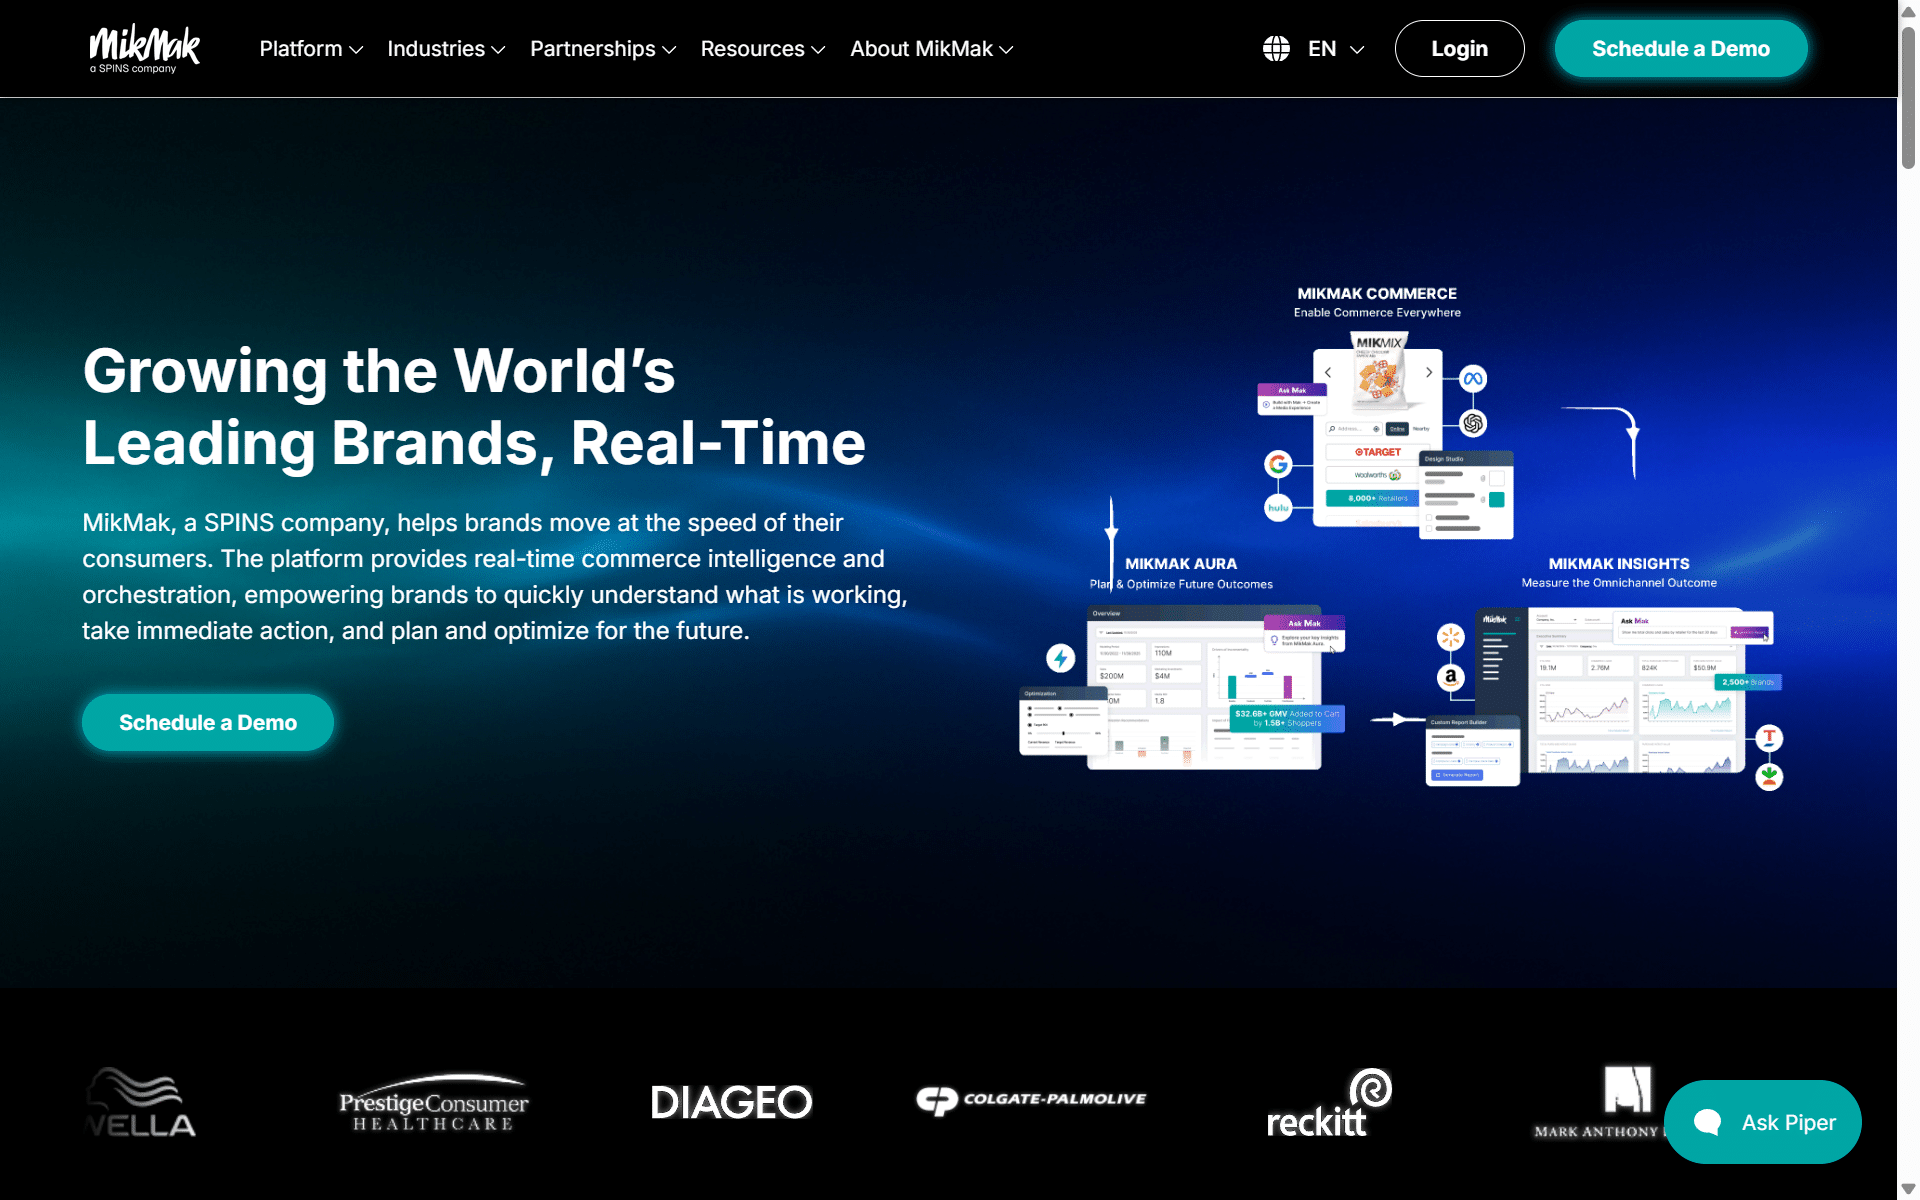This screenshot has height=1200, width=1920.
Task: Click the Amazon icon in Insights graphic
Action: click(1451, 678)
